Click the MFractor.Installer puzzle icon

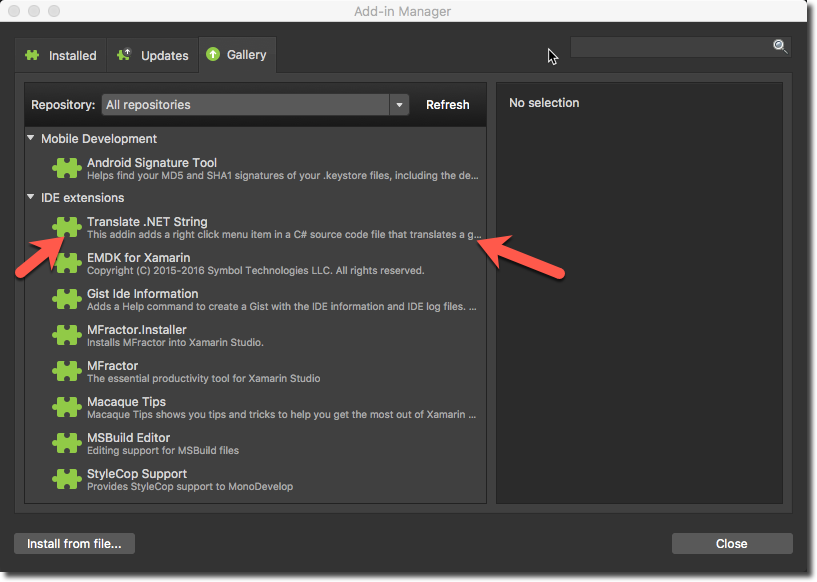click(67, 335)
